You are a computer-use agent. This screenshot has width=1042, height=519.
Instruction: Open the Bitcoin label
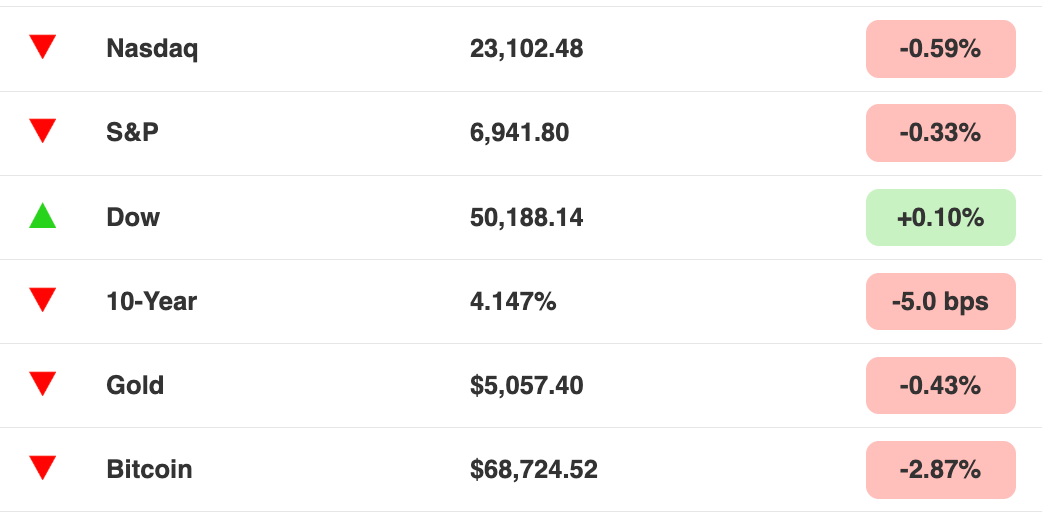tap(150, 469)
